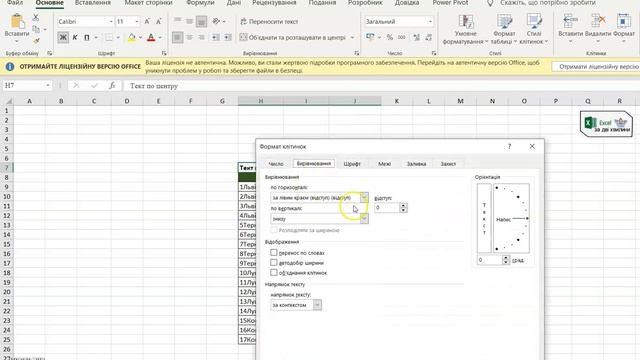Click the Bottom Align icon
640x360 pixels.
point(201,21)
